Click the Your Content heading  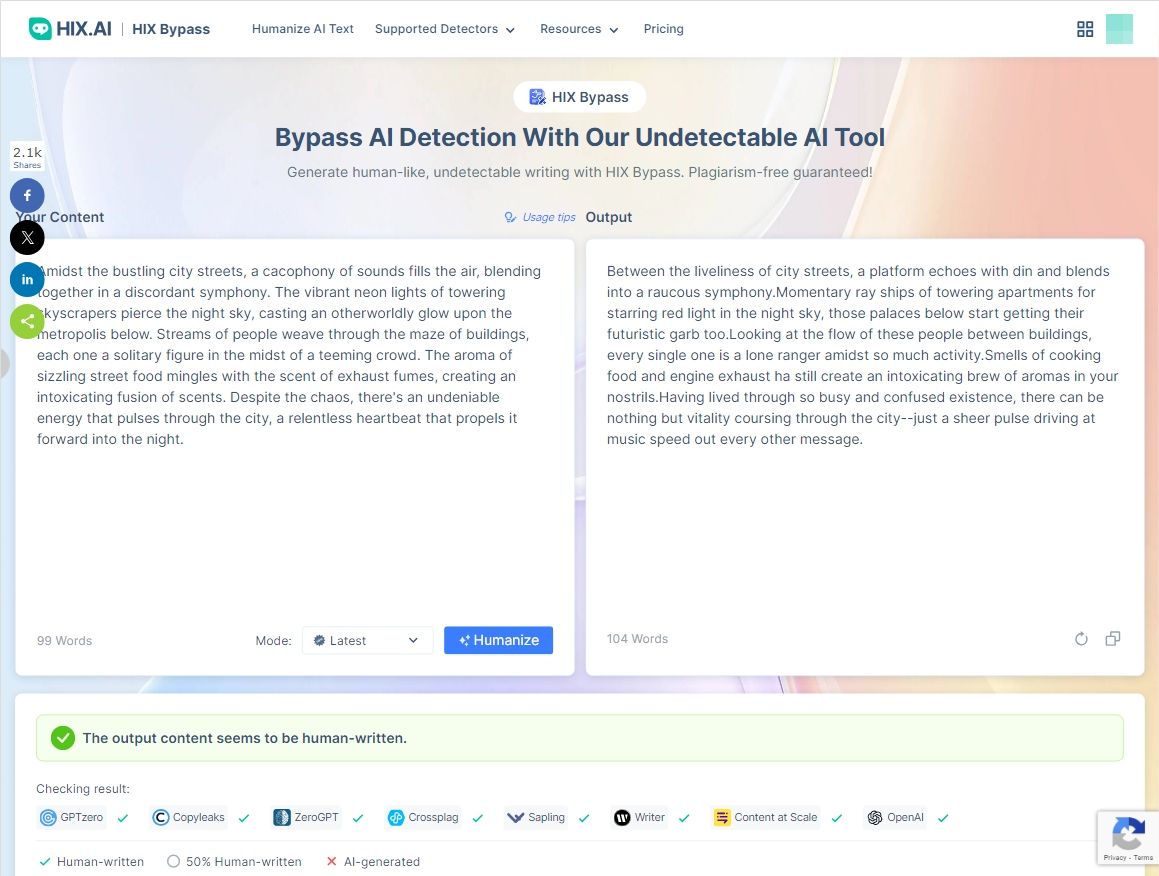click(x=60, y=217)
